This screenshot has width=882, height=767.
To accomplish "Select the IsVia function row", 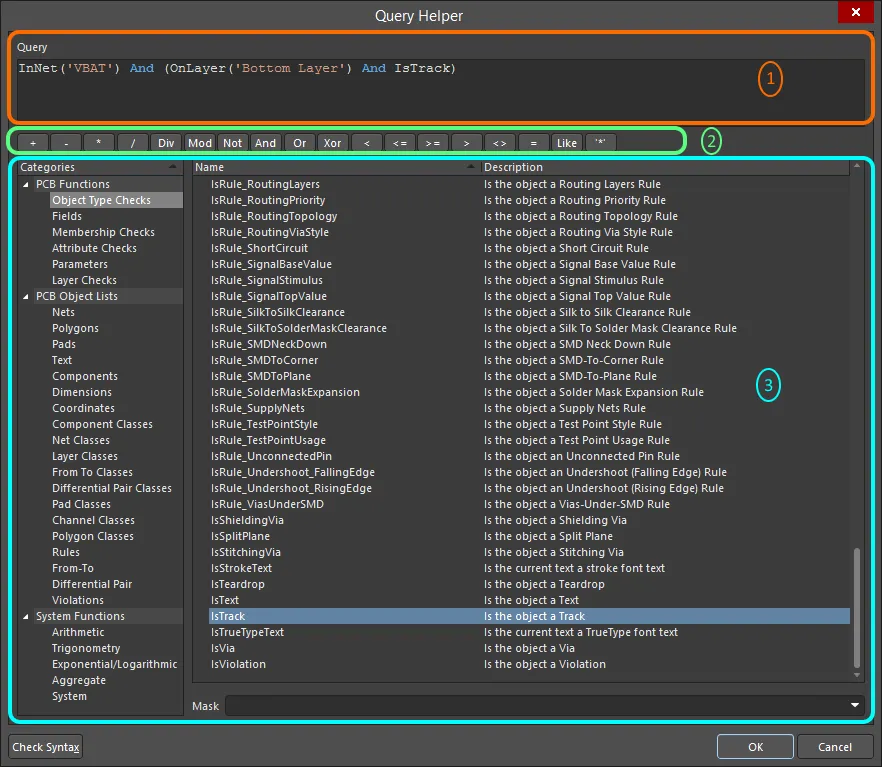I will point(529,648).
